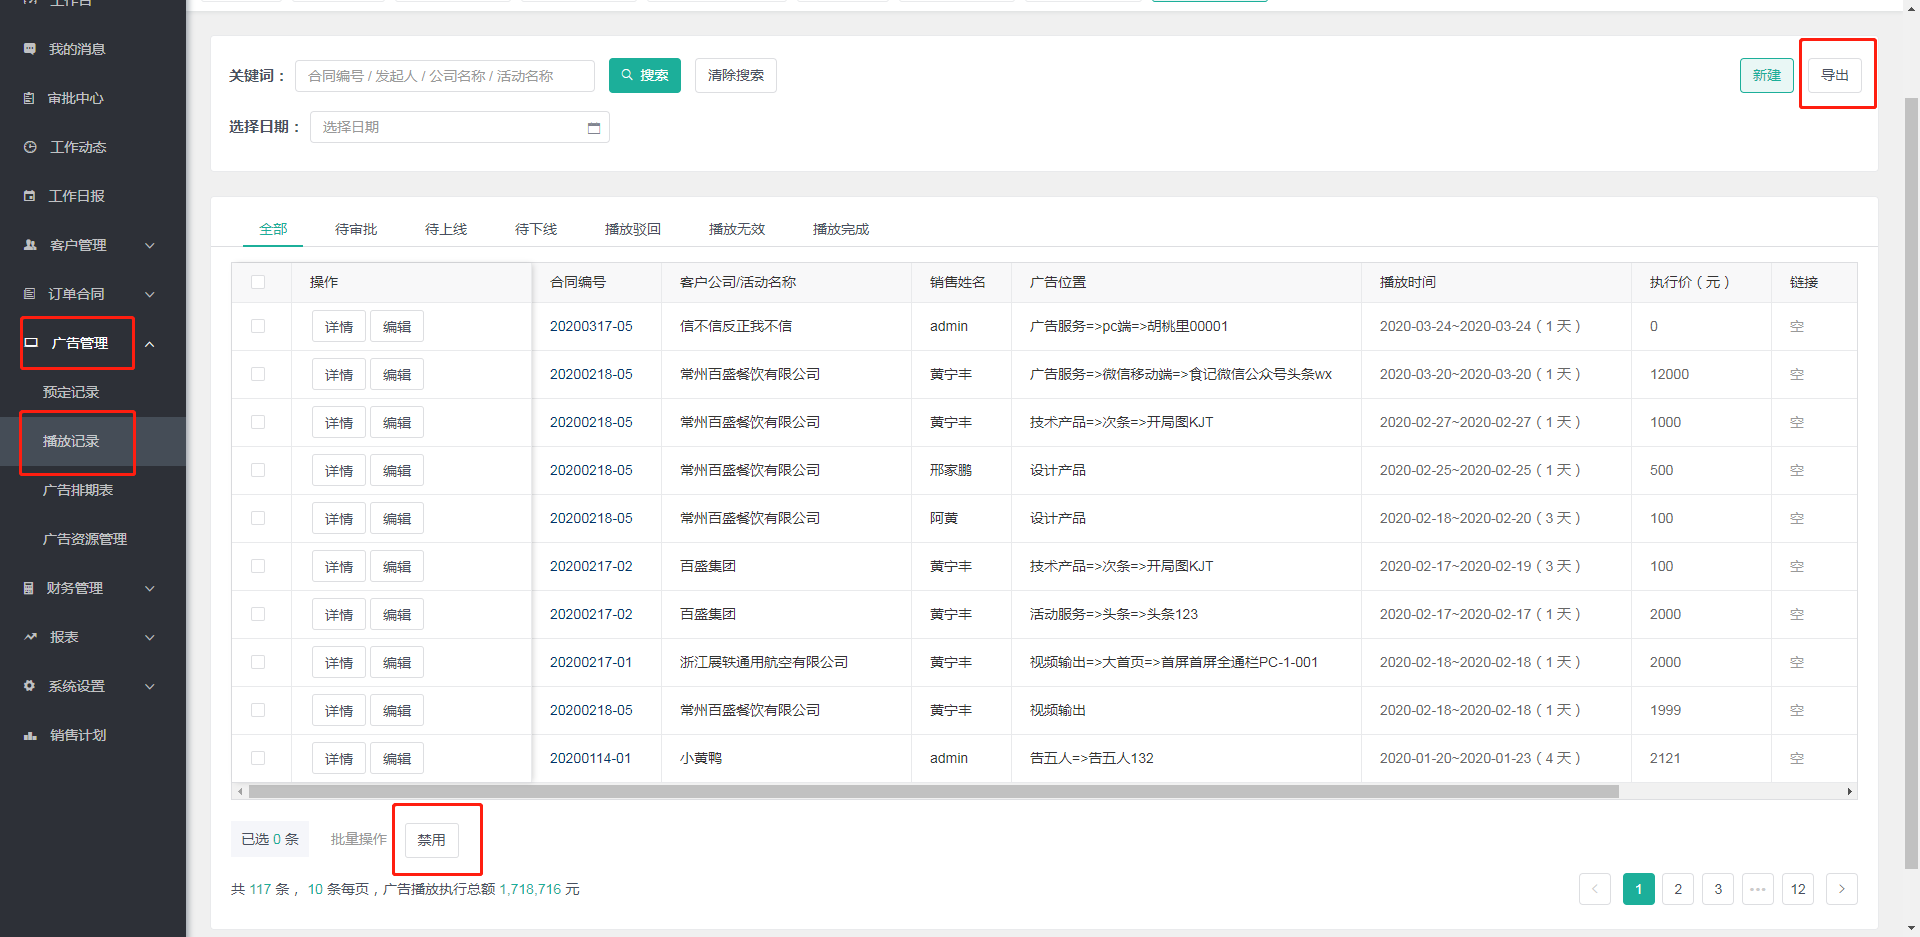Viewport: 1920px width, 937px height.
Task: Open the 选择日期 date picker field
Action: coord(460,127)
